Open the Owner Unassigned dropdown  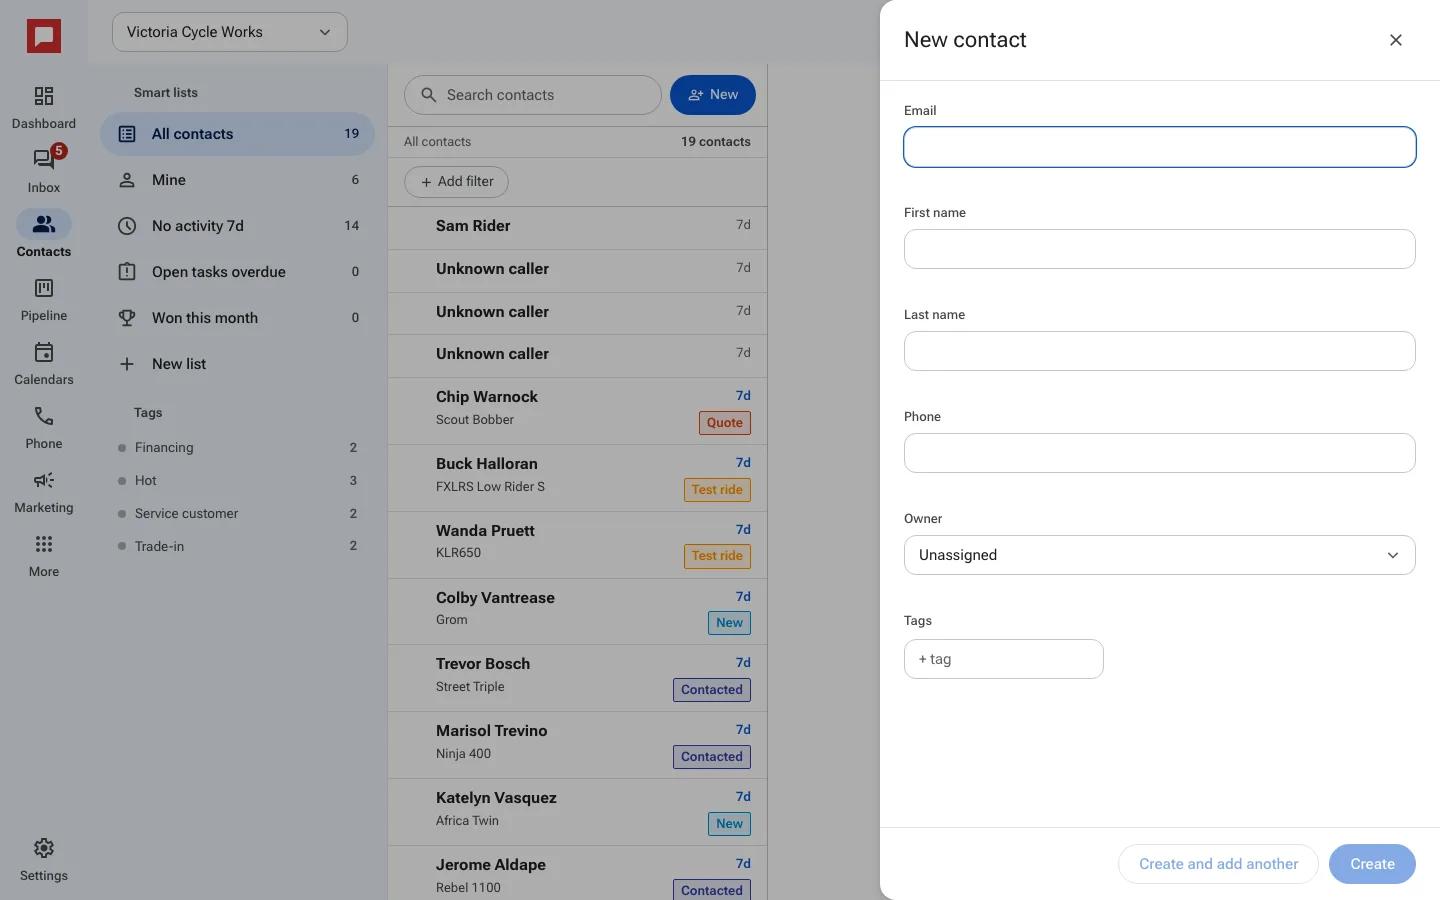[x=1160, y=555]
